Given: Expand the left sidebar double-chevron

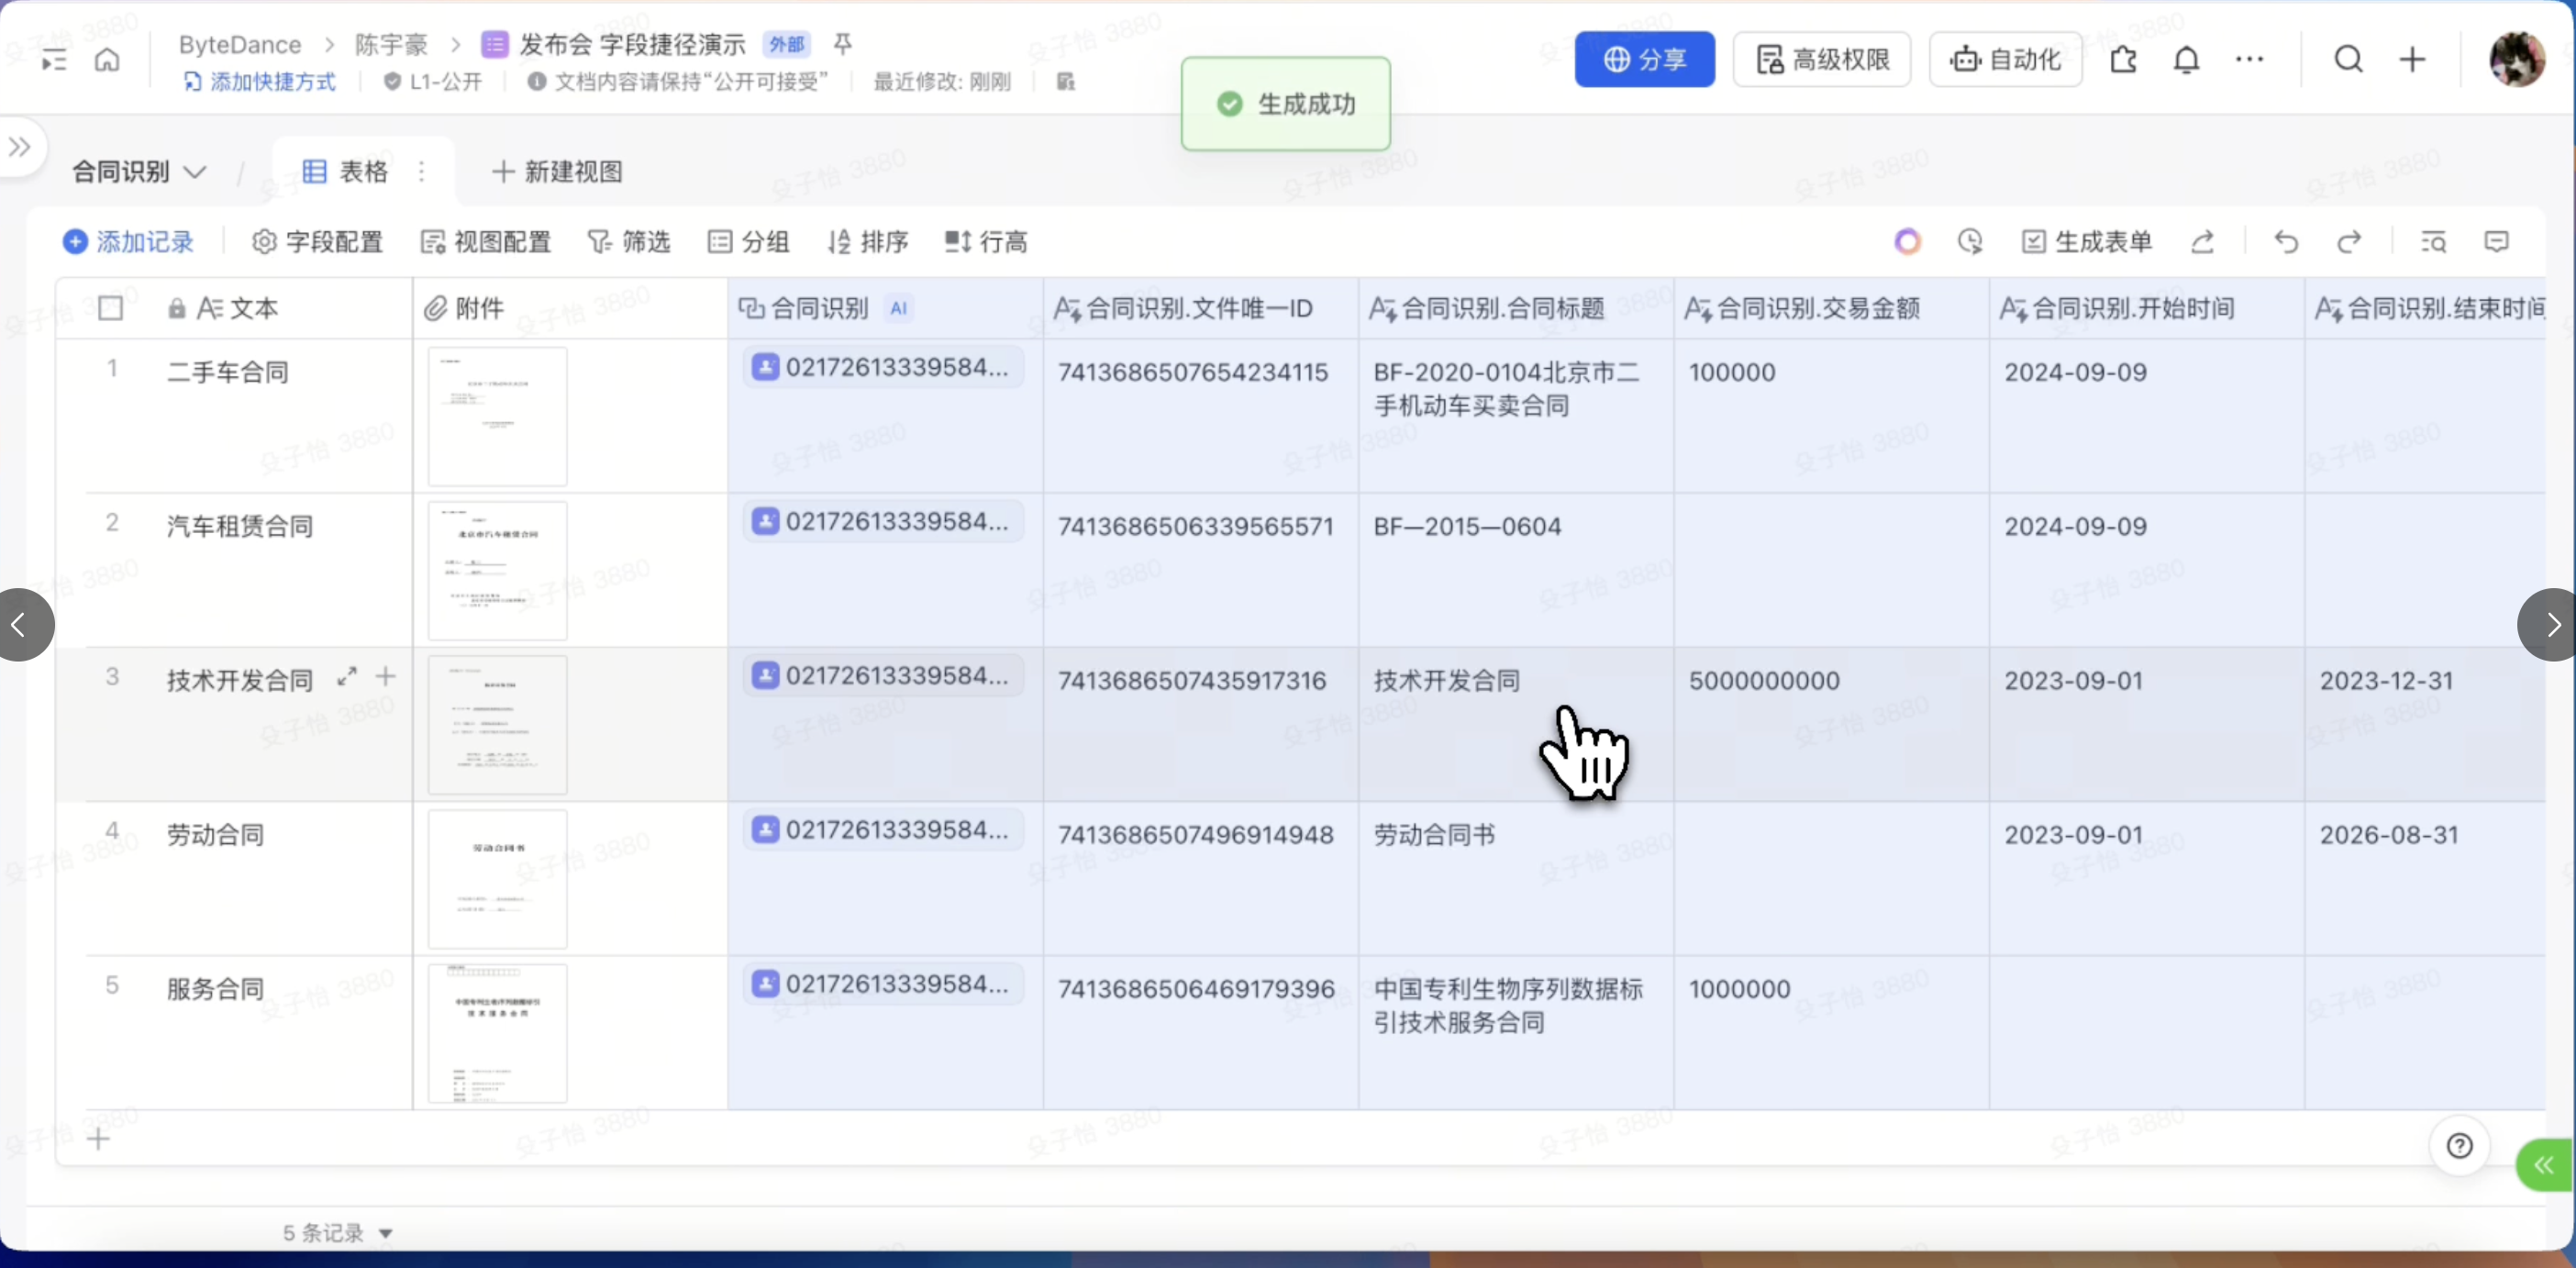Looking at the screenshot, I should [20, 148].
